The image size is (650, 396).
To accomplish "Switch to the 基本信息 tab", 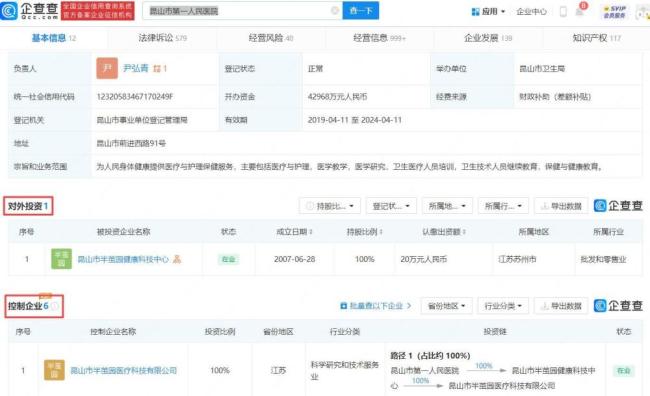I will pyautogui.click(x=53, y=38).
